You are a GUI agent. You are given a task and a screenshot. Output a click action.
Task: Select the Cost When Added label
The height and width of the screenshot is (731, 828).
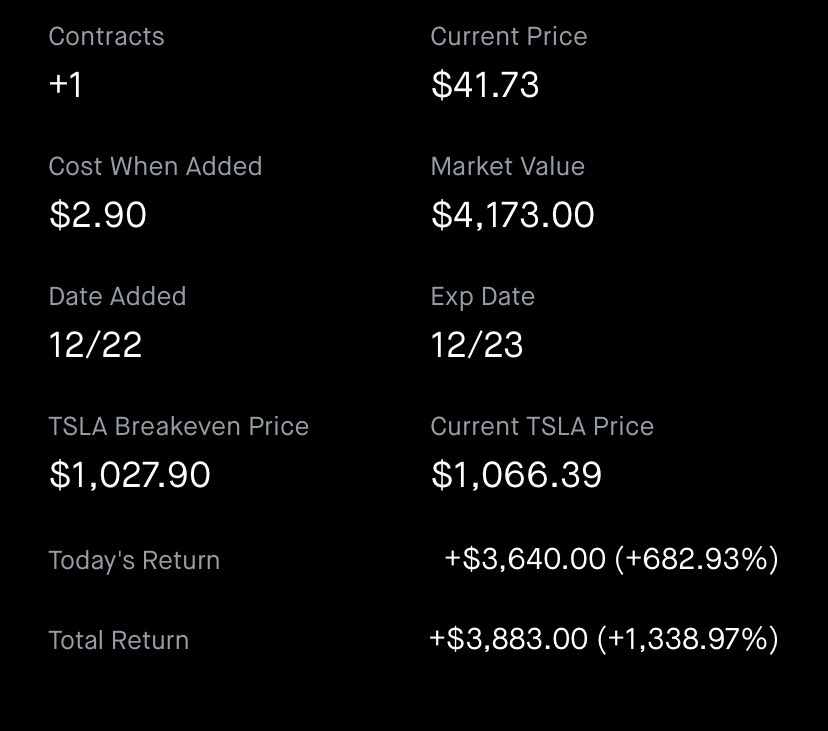[155, 166]
